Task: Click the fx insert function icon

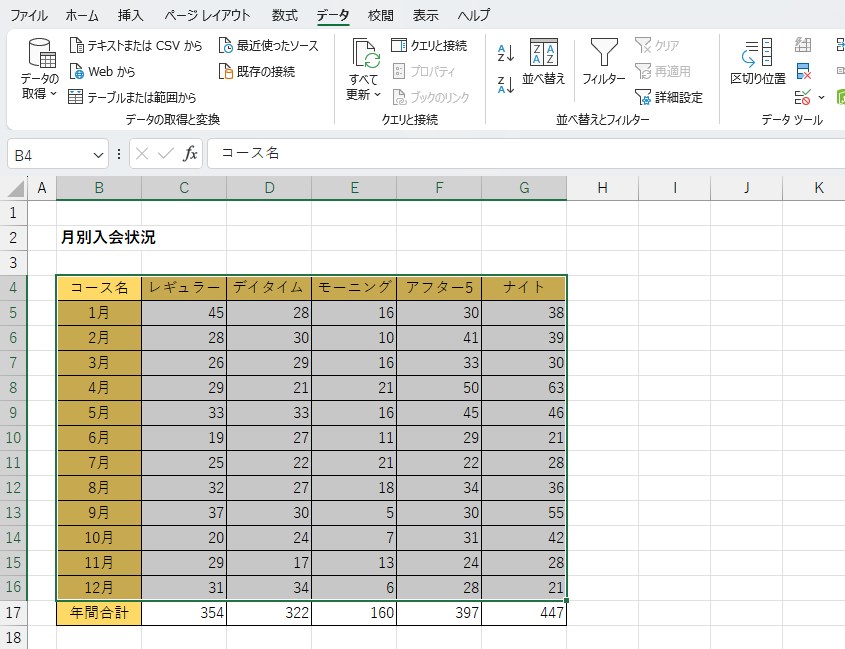Action: tap(190, 154)
